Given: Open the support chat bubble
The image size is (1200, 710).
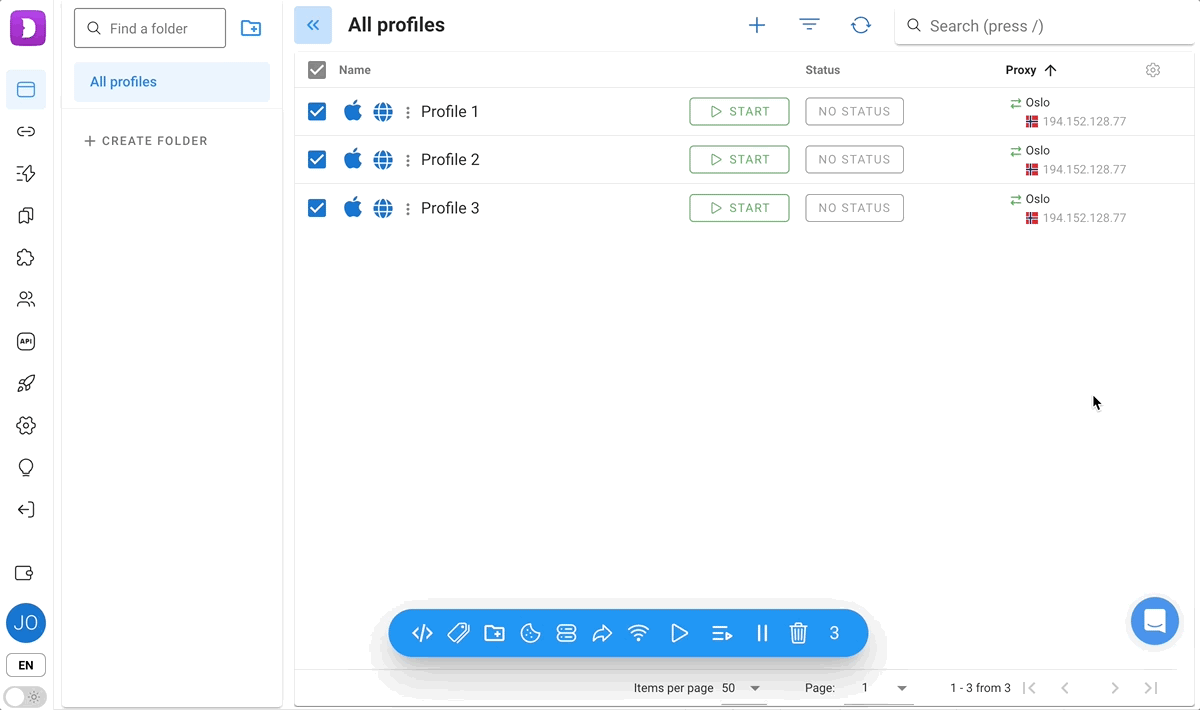Looking at the screenshot, I should point(1155,621).
